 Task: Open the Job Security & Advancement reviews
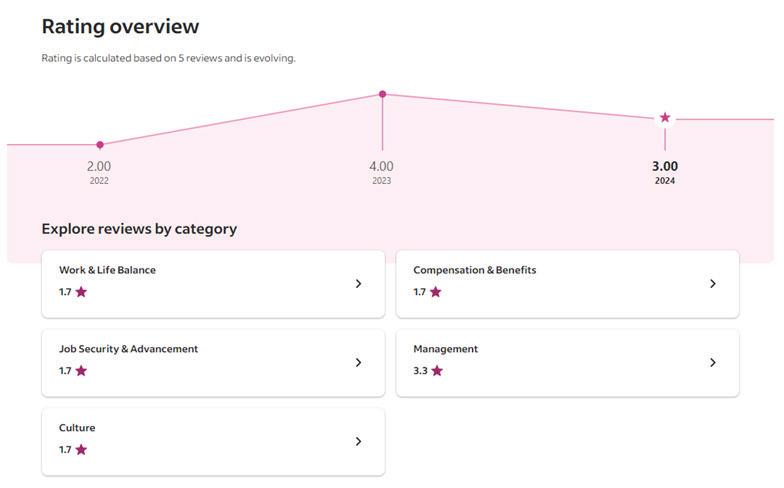coord(129,349)
